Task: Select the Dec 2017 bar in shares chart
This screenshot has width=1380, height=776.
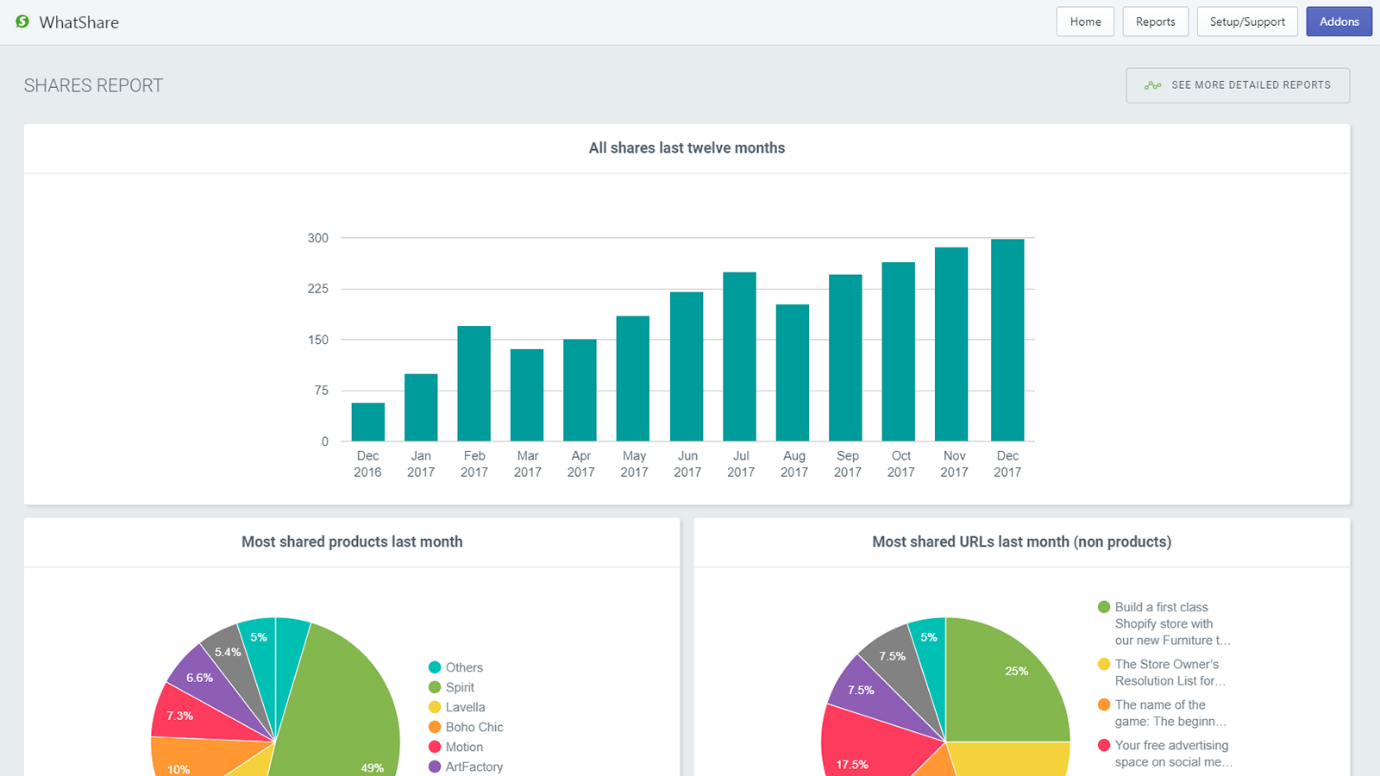Action: 1007,340
